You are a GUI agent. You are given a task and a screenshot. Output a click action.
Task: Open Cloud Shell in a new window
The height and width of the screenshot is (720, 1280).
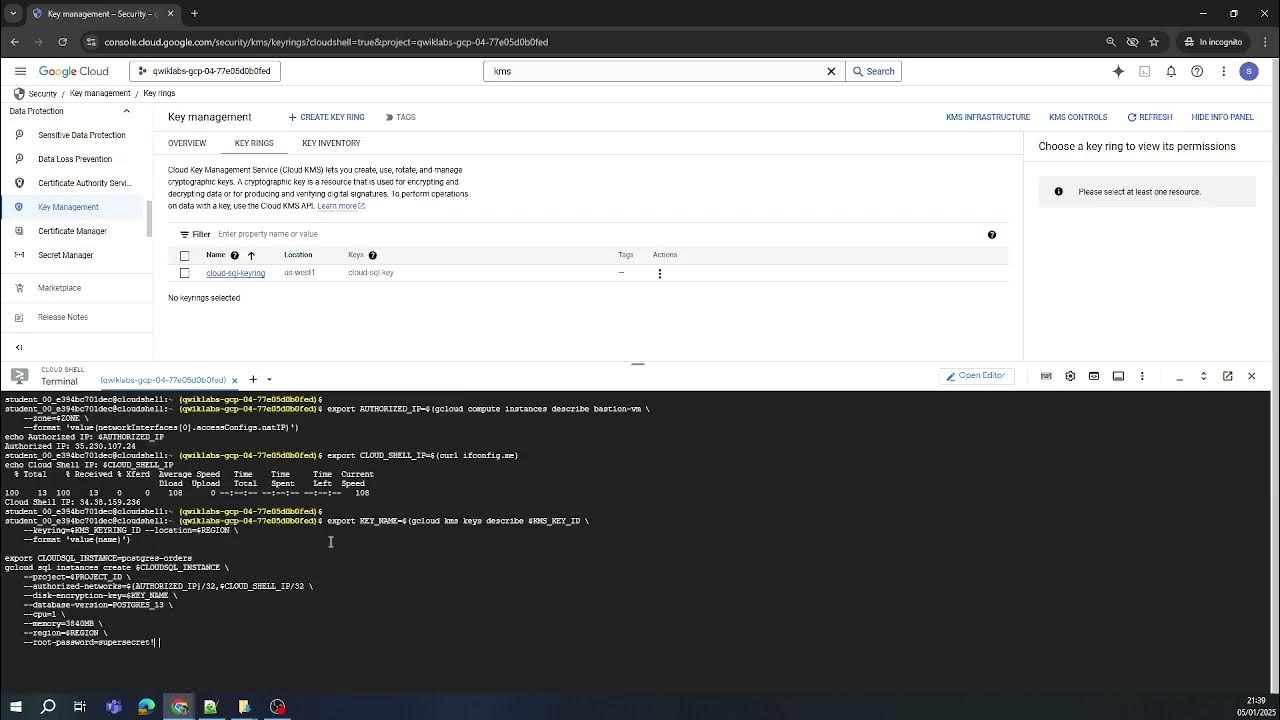click(1227, 376)
